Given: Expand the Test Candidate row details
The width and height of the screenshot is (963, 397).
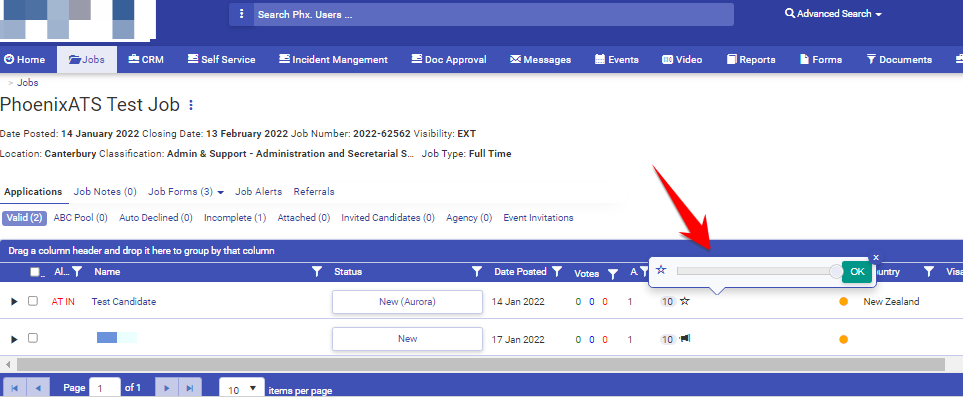Looking at the screenshot, I should click(15, 302).
